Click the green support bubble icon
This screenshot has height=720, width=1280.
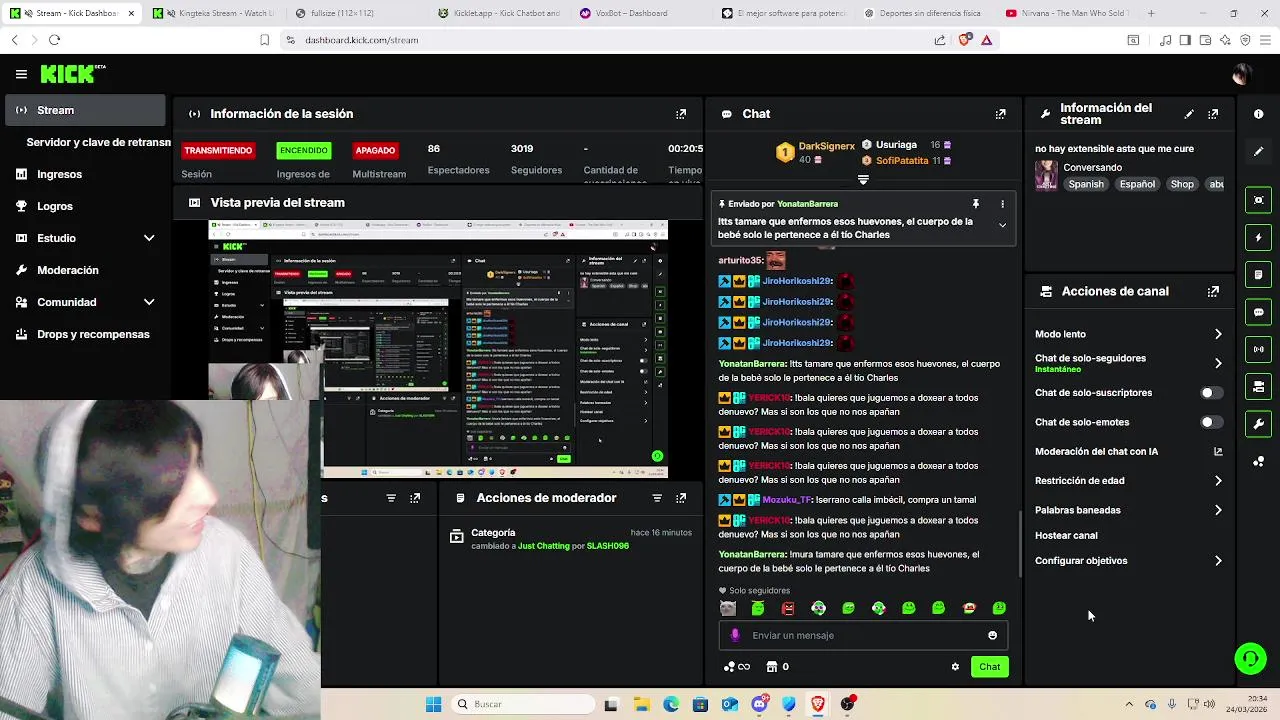pyautogui.click(x=1250, y=658)
